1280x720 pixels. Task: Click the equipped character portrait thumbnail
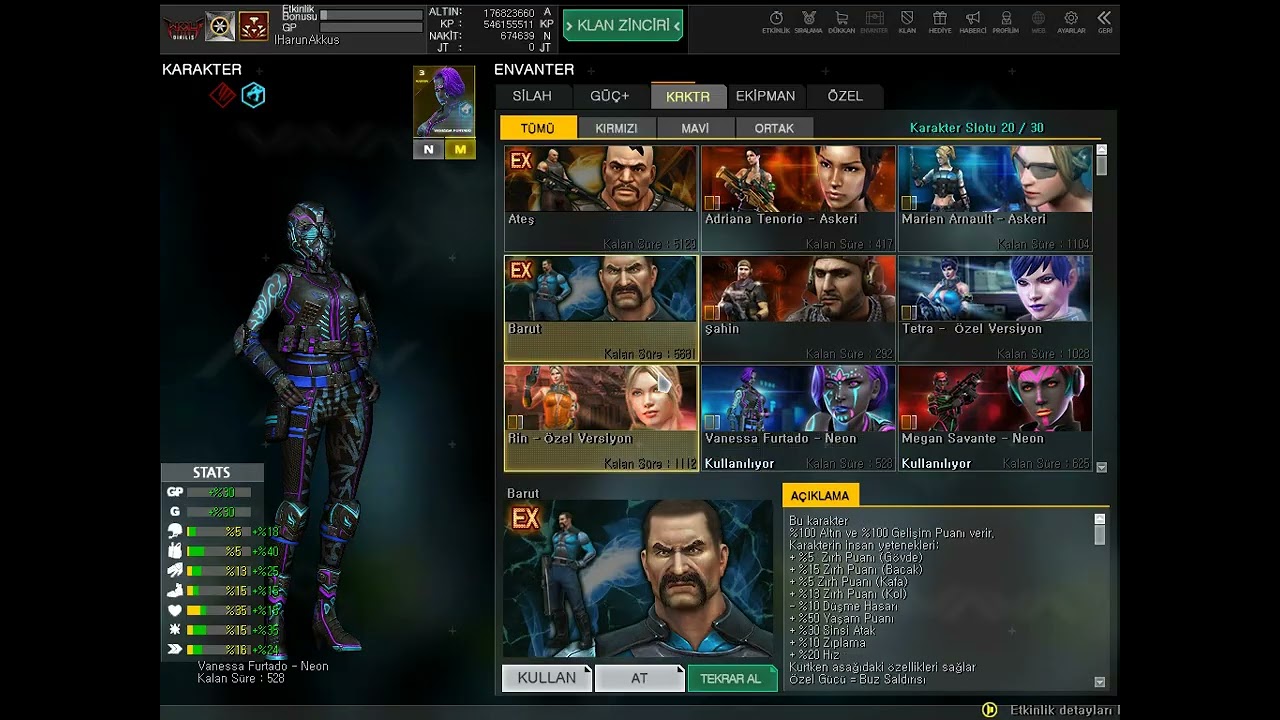click(x=444, y=101)
